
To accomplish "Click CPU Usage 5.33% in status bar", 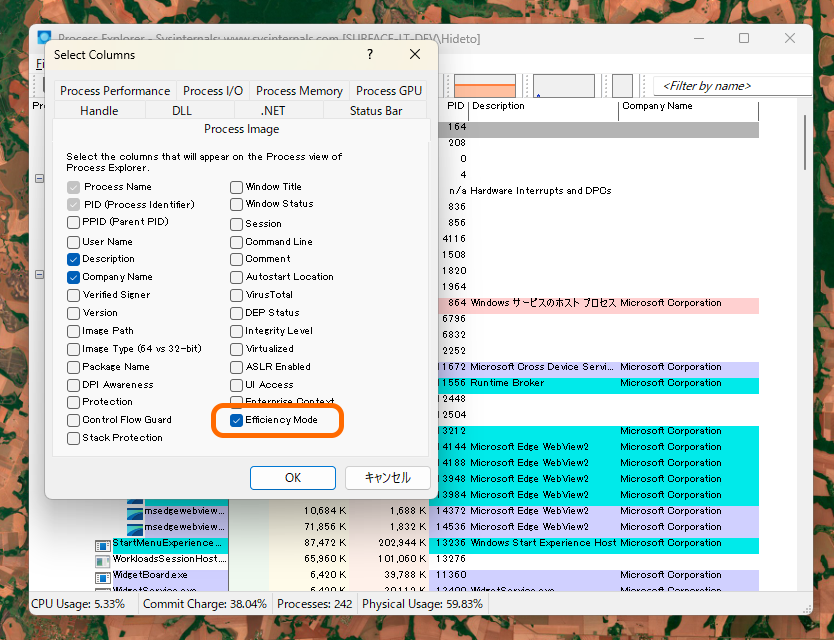I will [x=78, y=604].
